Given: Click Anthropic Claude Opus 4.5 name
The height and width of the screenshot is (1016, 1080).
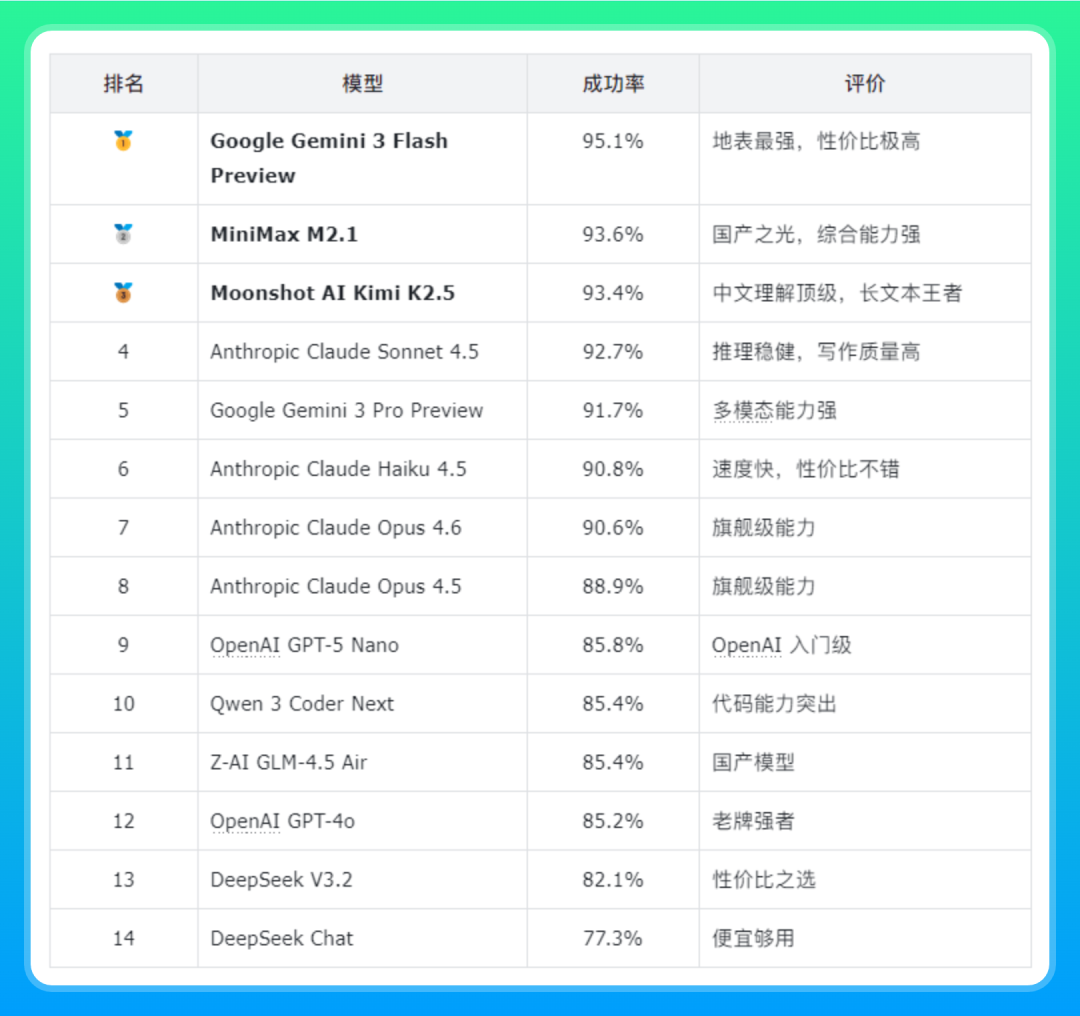Looking at the screenshot, I should click(335, 586).
